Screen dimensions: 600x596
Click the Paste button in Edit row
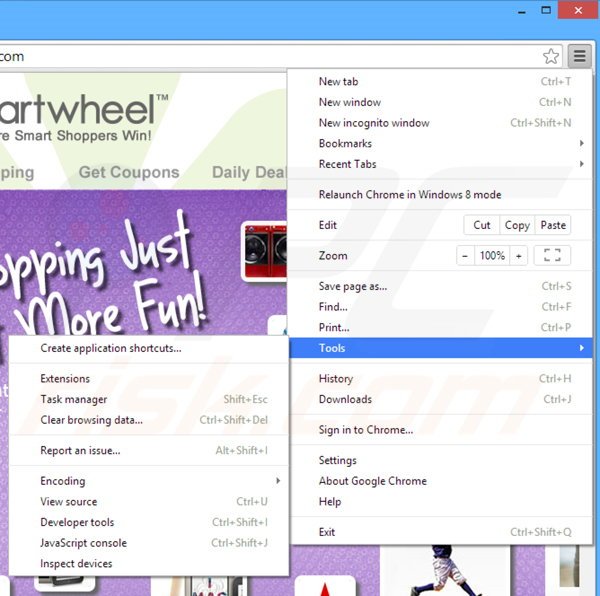pyautogui.click(x=553, y=225)
